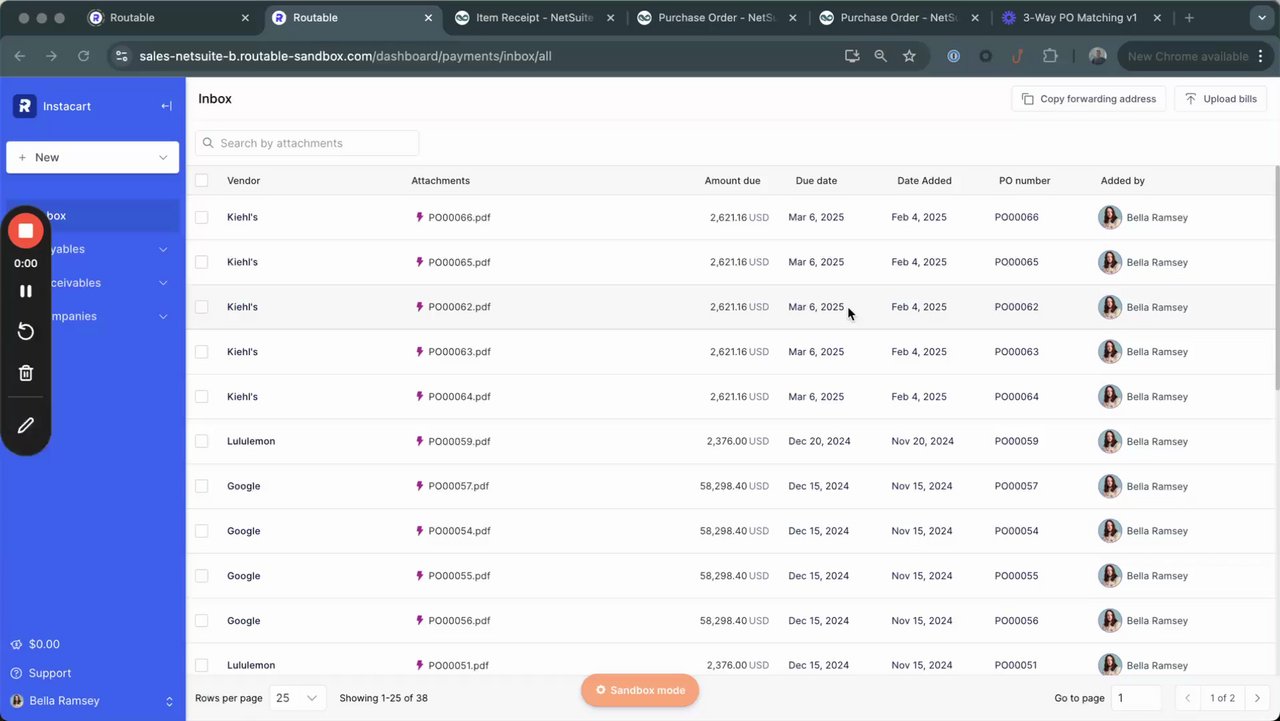Collapse the sidebar with the arrow icon

pos(166,106)
